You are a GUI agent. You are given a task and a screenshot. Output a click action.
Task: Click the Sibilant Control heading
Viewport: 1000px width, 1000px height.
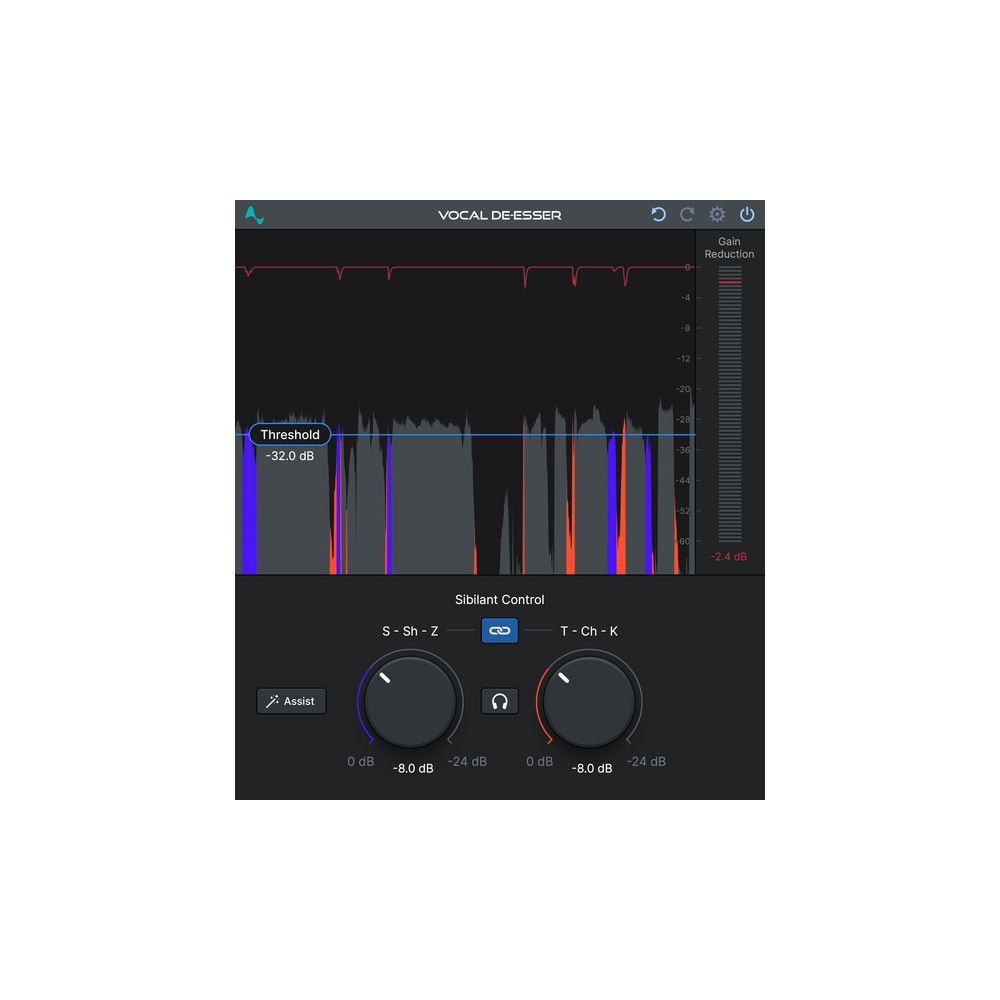pos(500,600)
